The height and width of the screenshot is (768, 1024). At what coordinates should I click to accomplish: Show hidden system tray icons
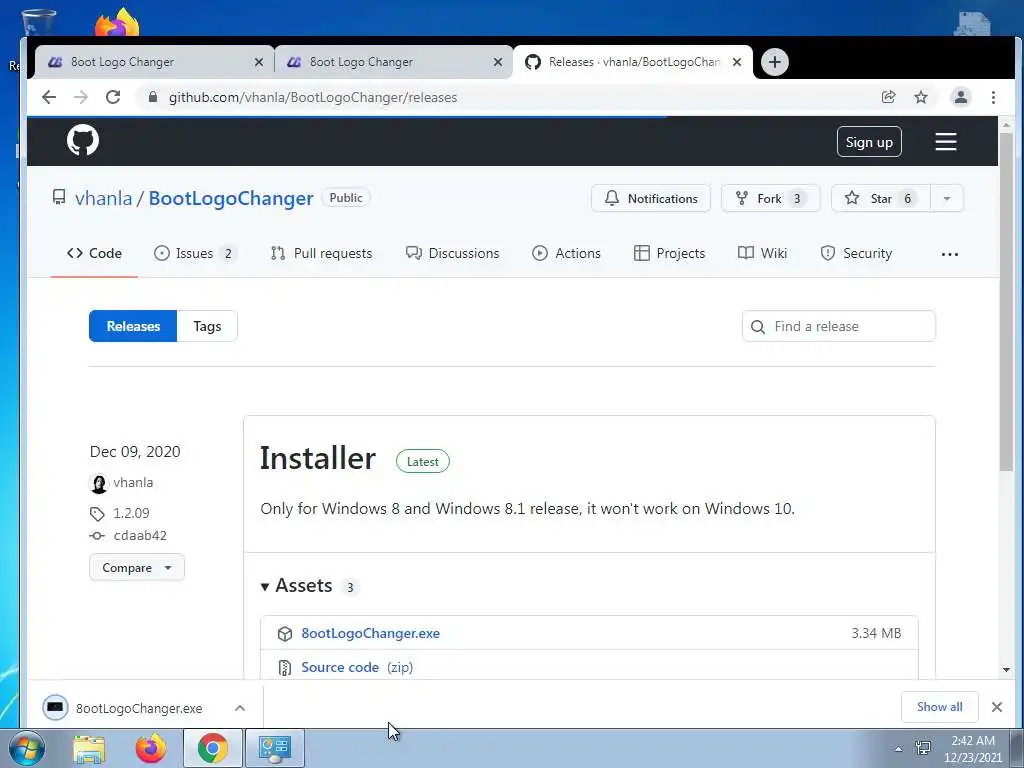899,749
